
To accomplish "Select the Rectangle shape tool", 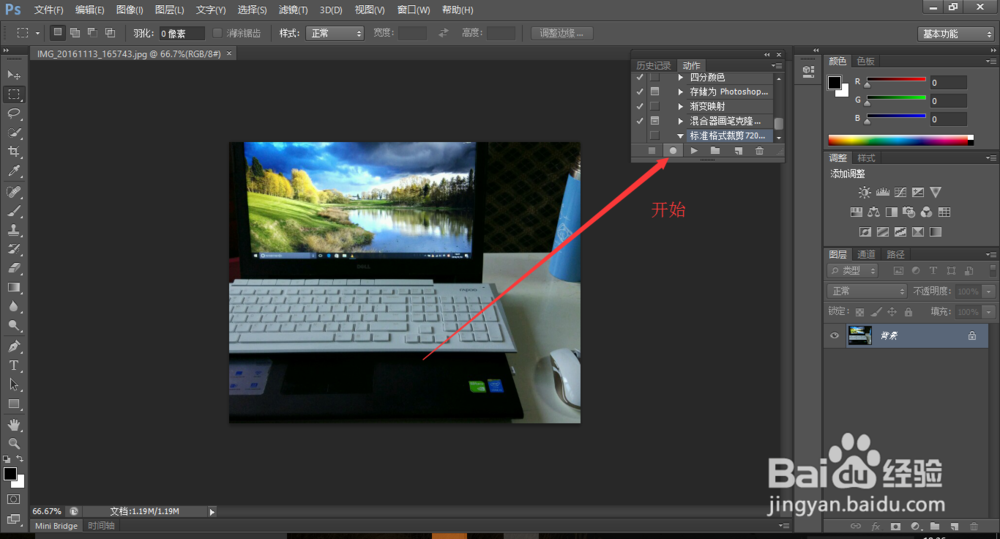I will point(13,404).
